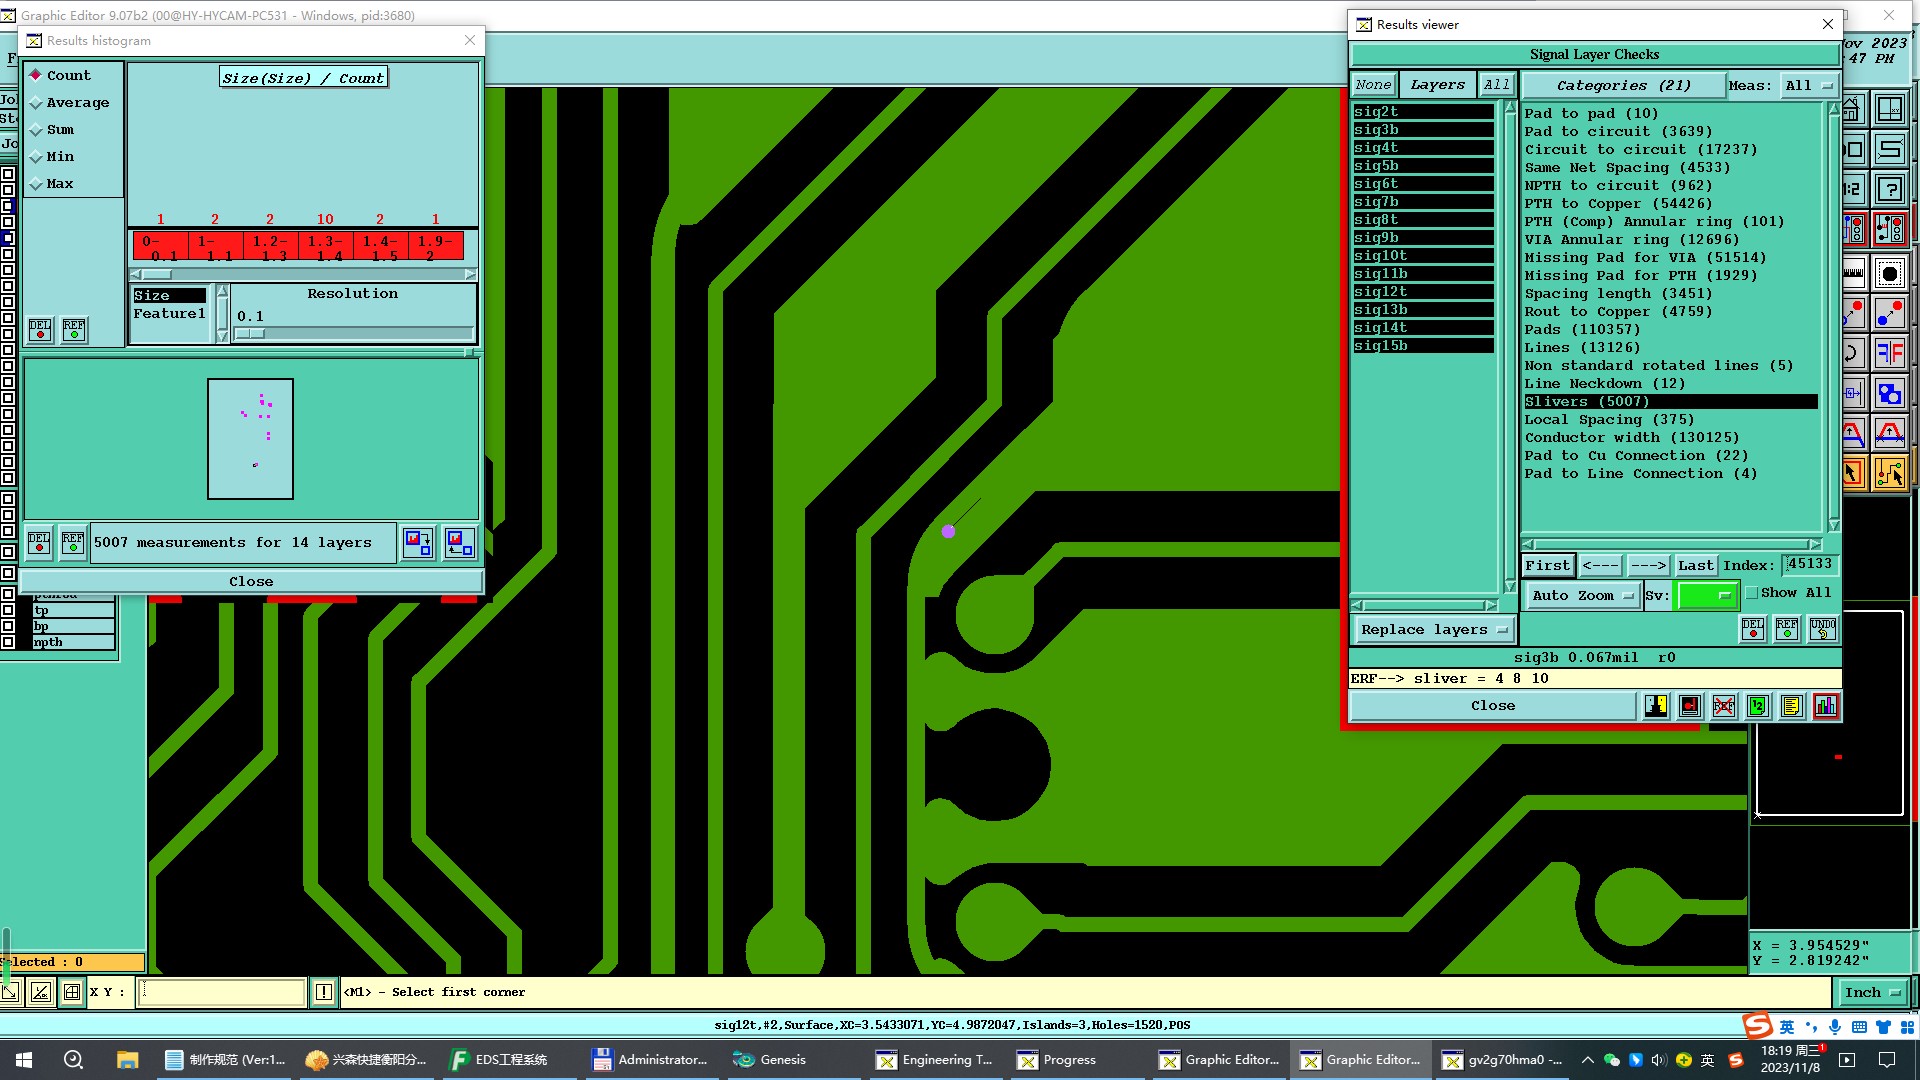Image resolution: width=1920 pixels, height=1080 pixels.
Task: Open the results histogram chart icon
Action: point(1825,706)
